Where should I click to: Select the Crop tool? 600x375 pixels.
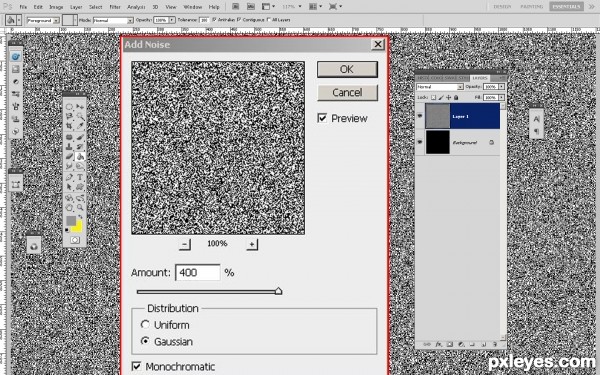pos(69,126)
